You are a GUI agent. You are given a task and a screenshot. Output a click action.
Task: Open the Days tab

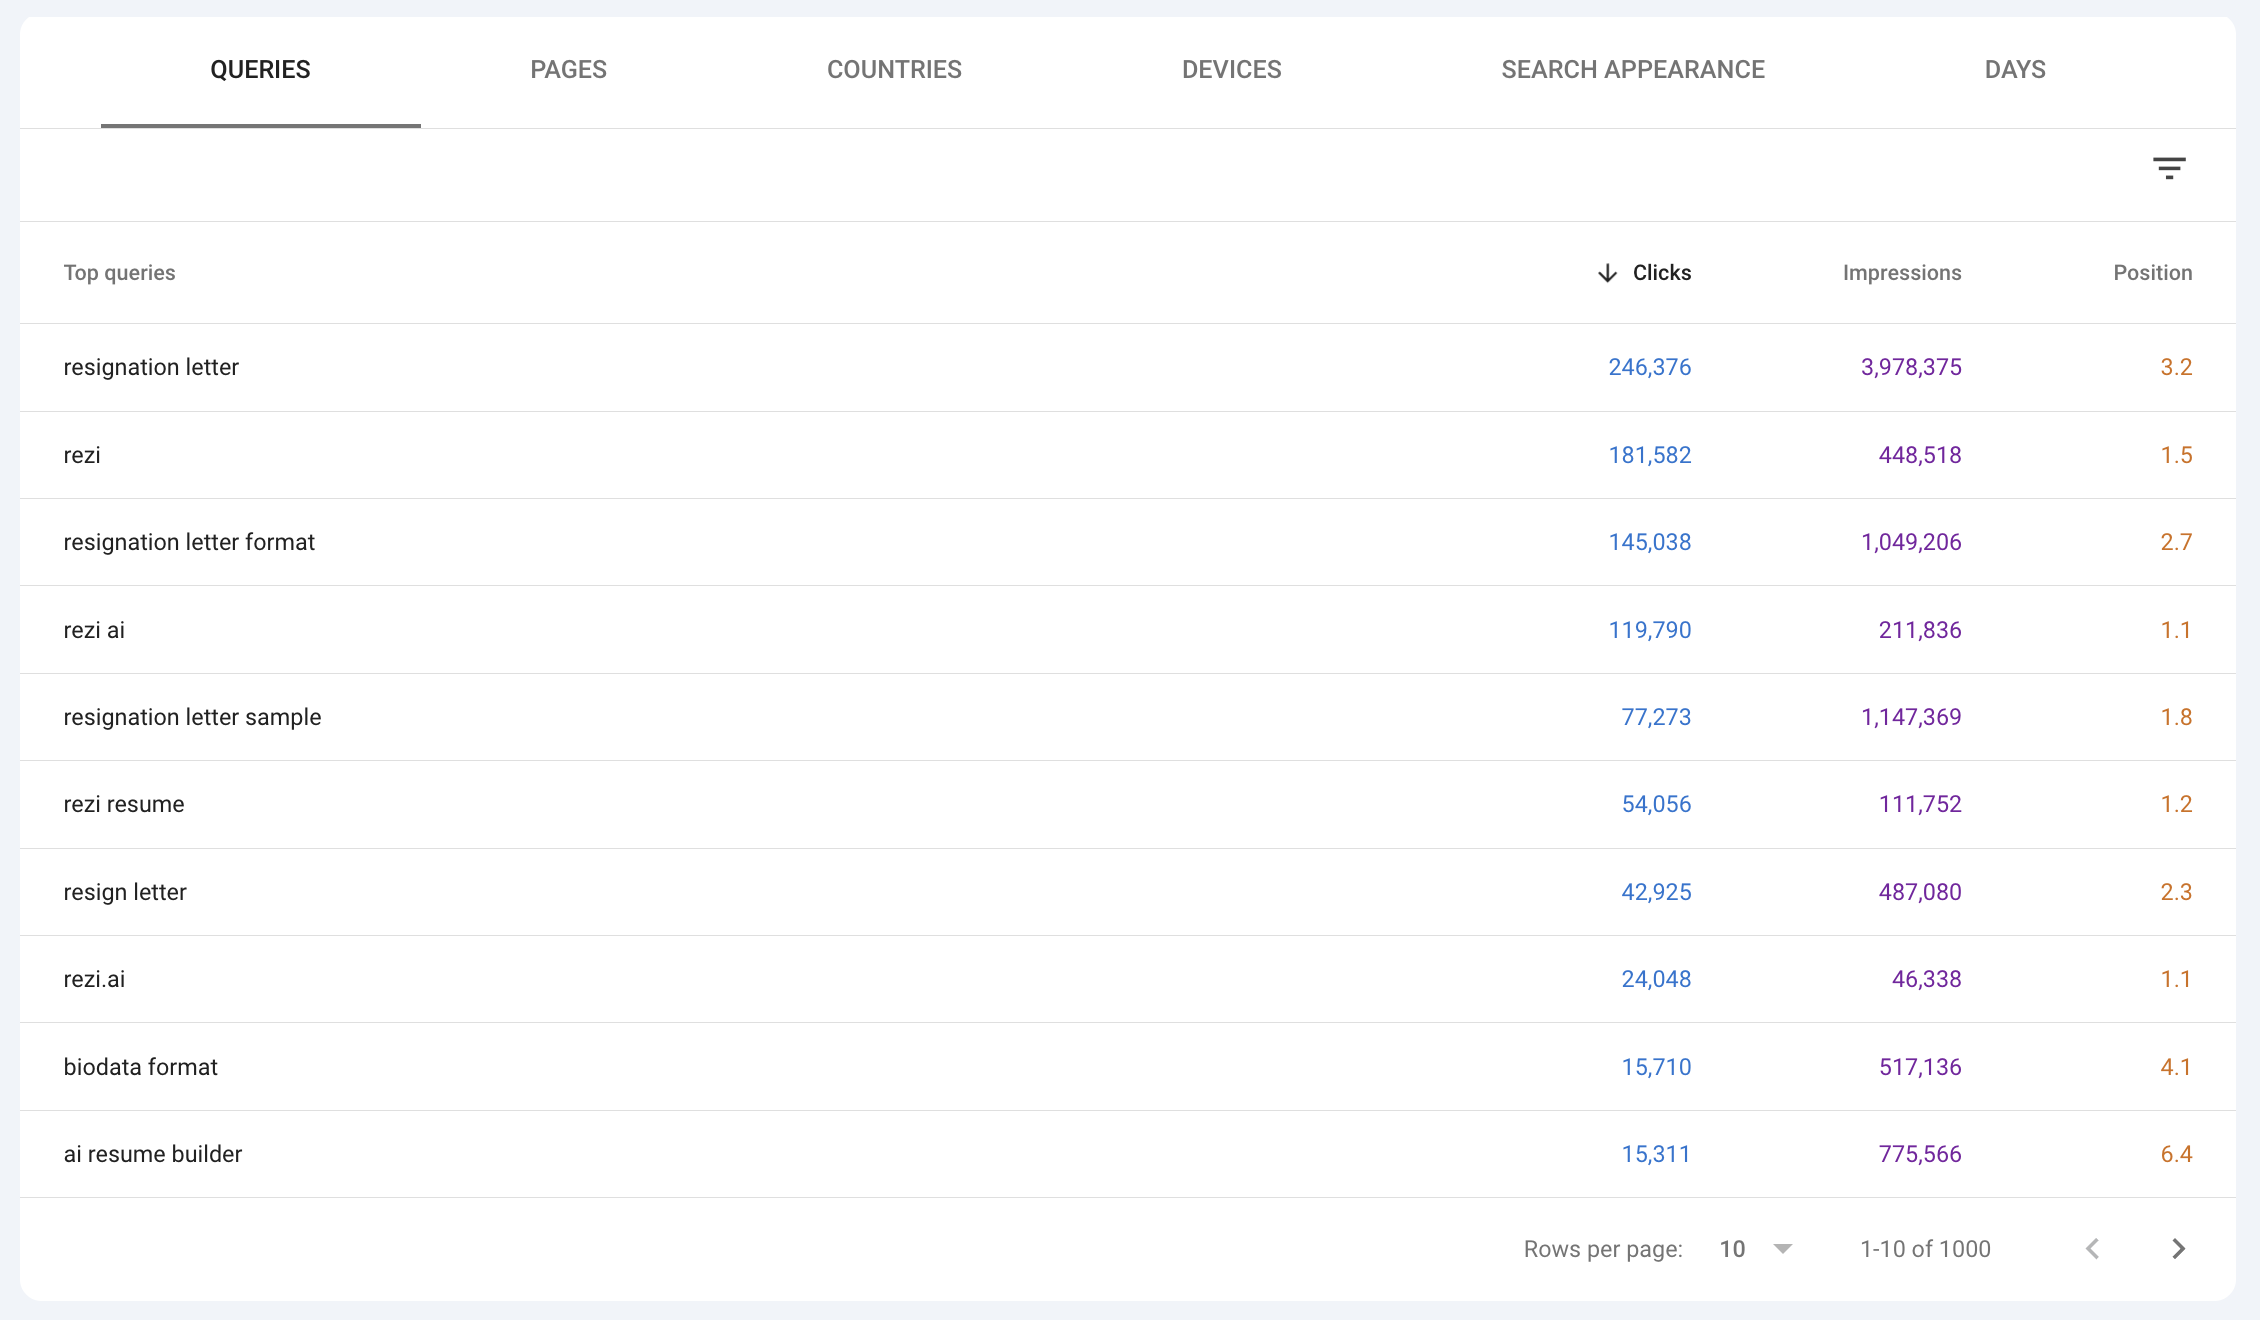[2014, 70]
